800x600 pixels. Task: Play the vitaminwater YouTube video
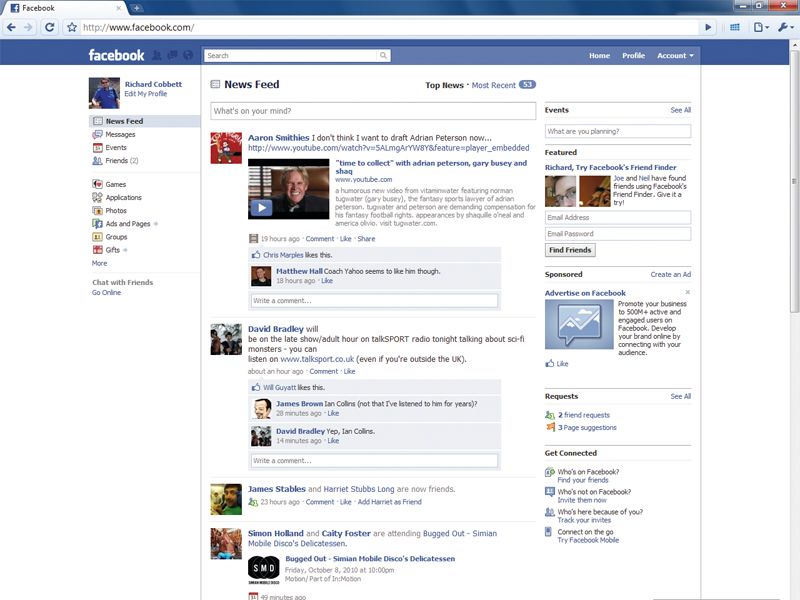pos(262,210)
